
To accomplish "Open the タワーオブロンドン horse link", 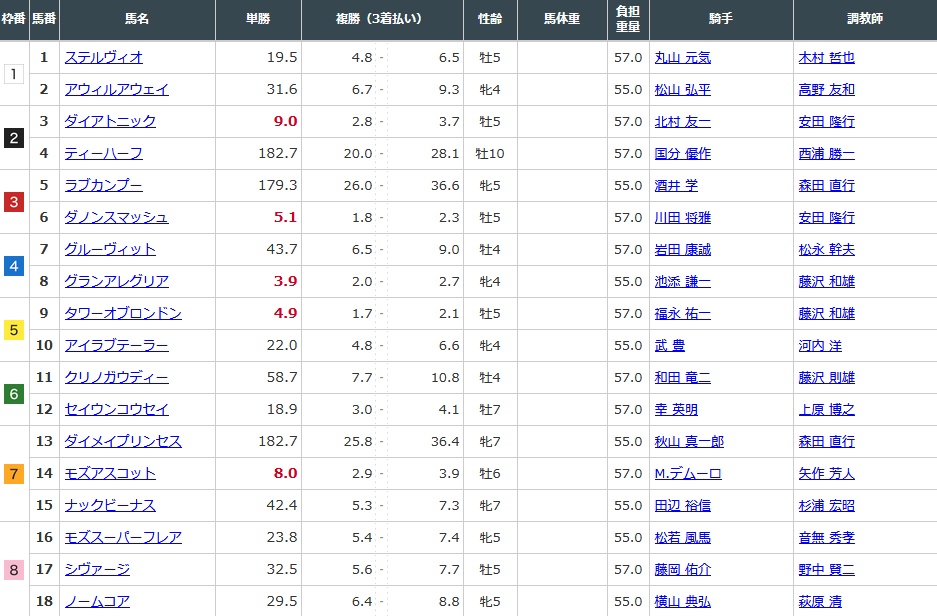I will (x=122, y=314).
